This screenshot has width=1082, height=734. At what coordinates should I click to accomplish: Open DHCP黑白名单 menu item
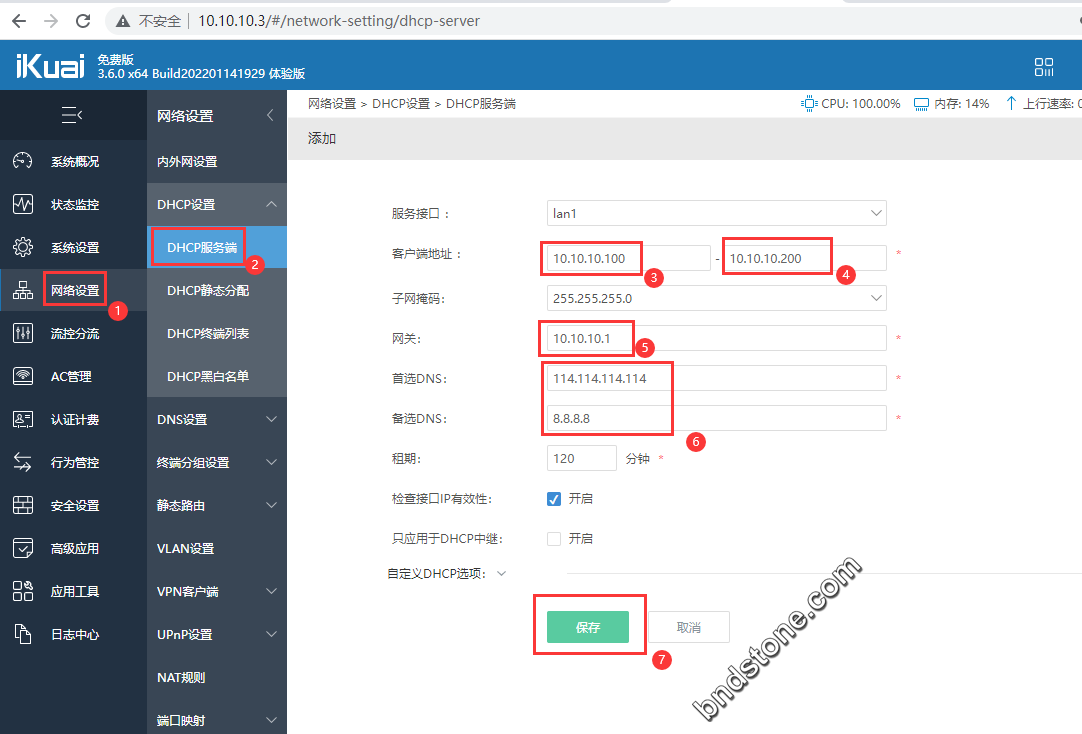pyautogui.click(x=217, y=376)
